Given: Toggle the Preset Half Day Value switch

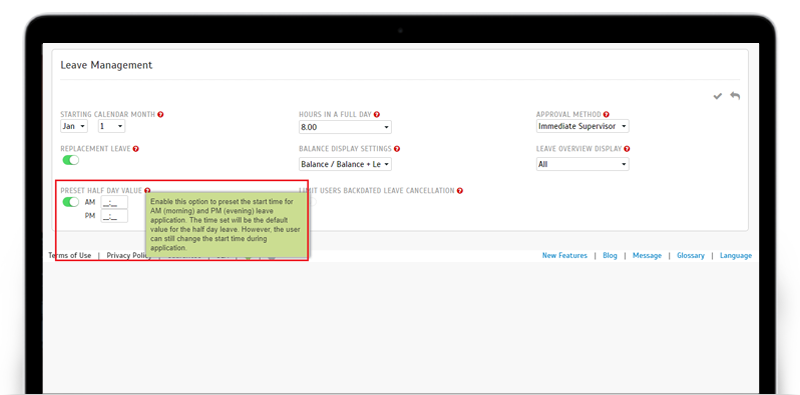Looking at the screenshot, I should pos(71,202).
